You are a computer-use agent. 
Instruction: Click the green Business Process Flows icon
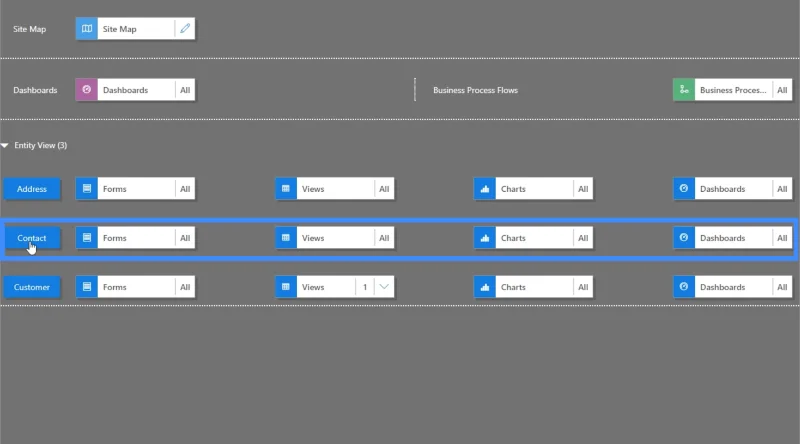(x=684, y=90)
